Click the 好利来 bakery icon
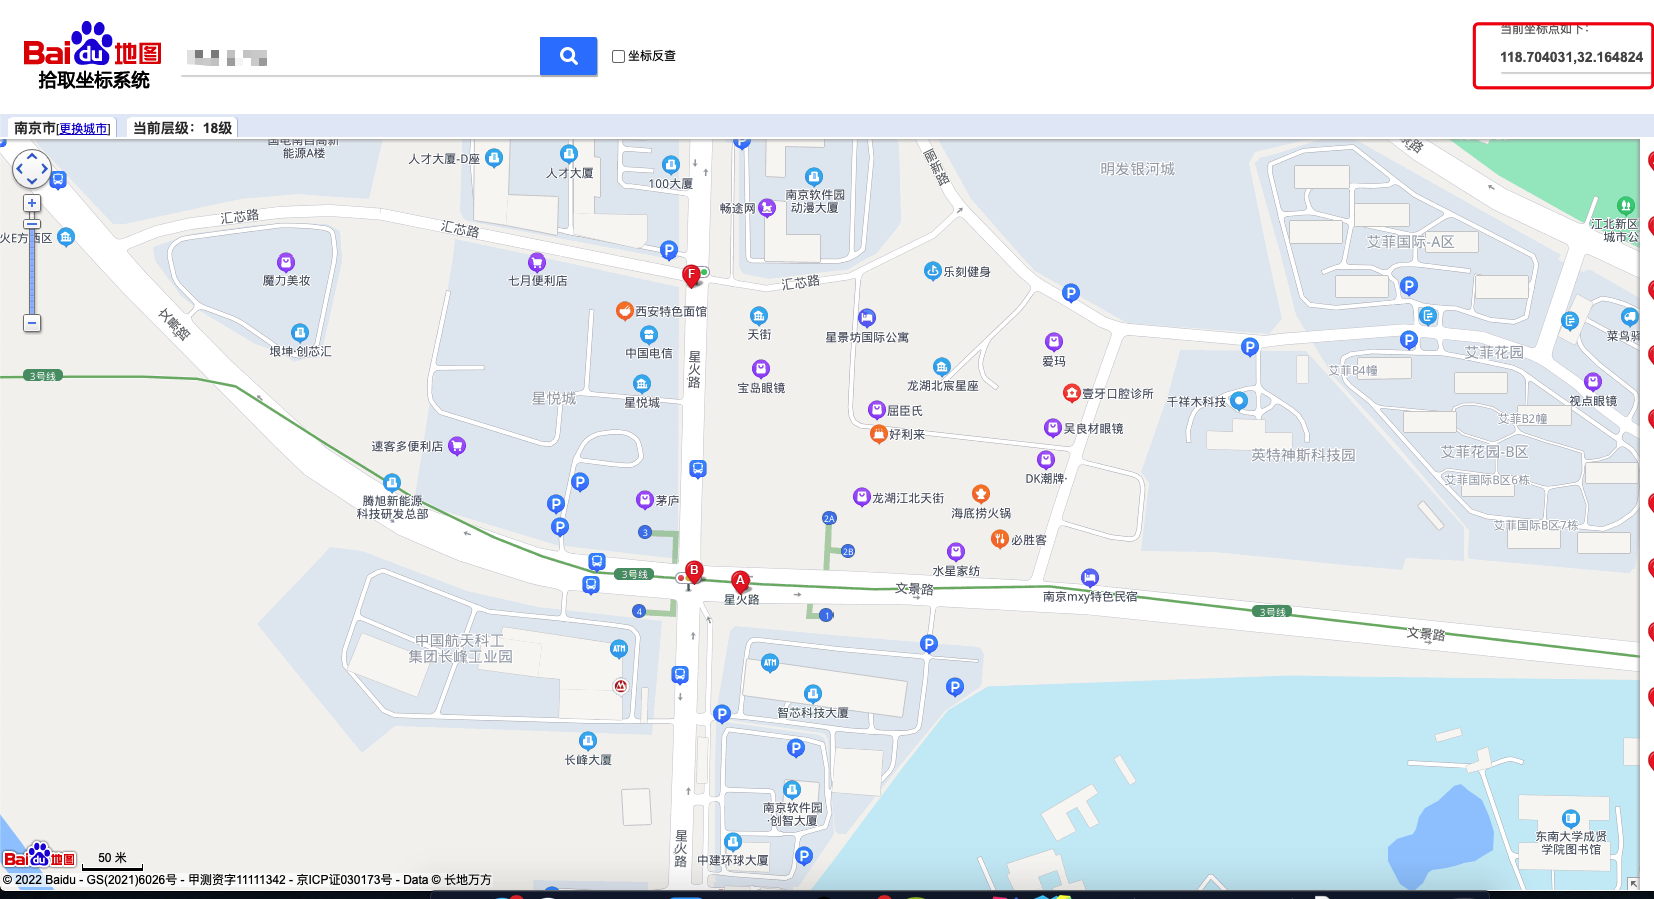This screenshot has width=1654, height=899. (x=878, y=434)
